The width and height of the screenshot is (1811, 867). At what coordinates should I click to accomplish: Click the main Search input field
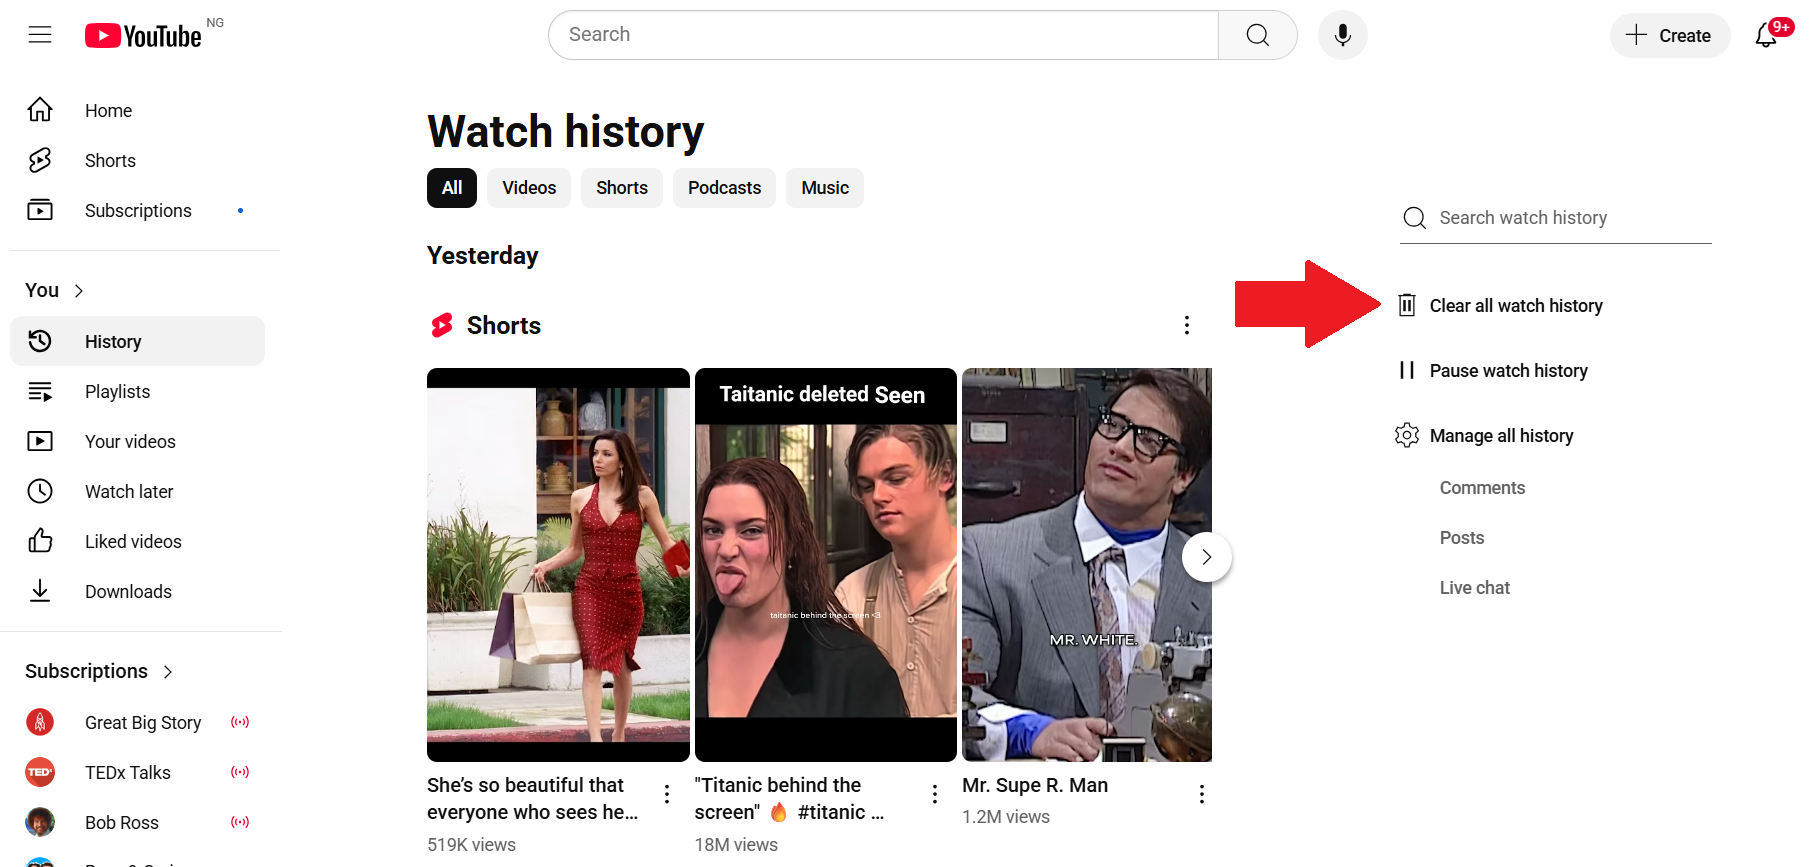pos(883,35)
